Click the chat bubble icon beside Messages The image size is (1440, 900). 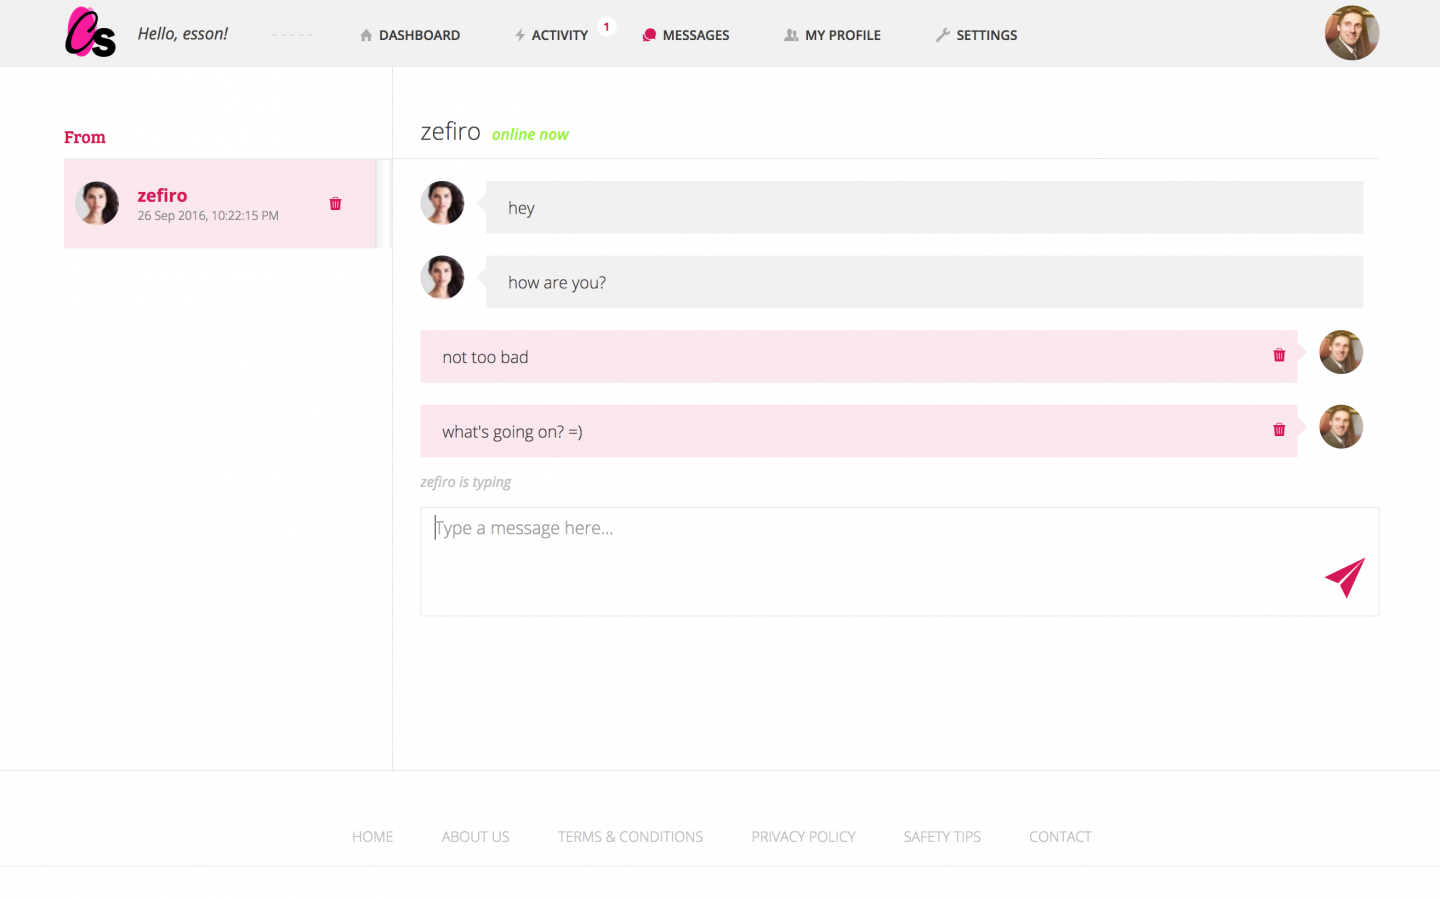[x=649, y=35]
